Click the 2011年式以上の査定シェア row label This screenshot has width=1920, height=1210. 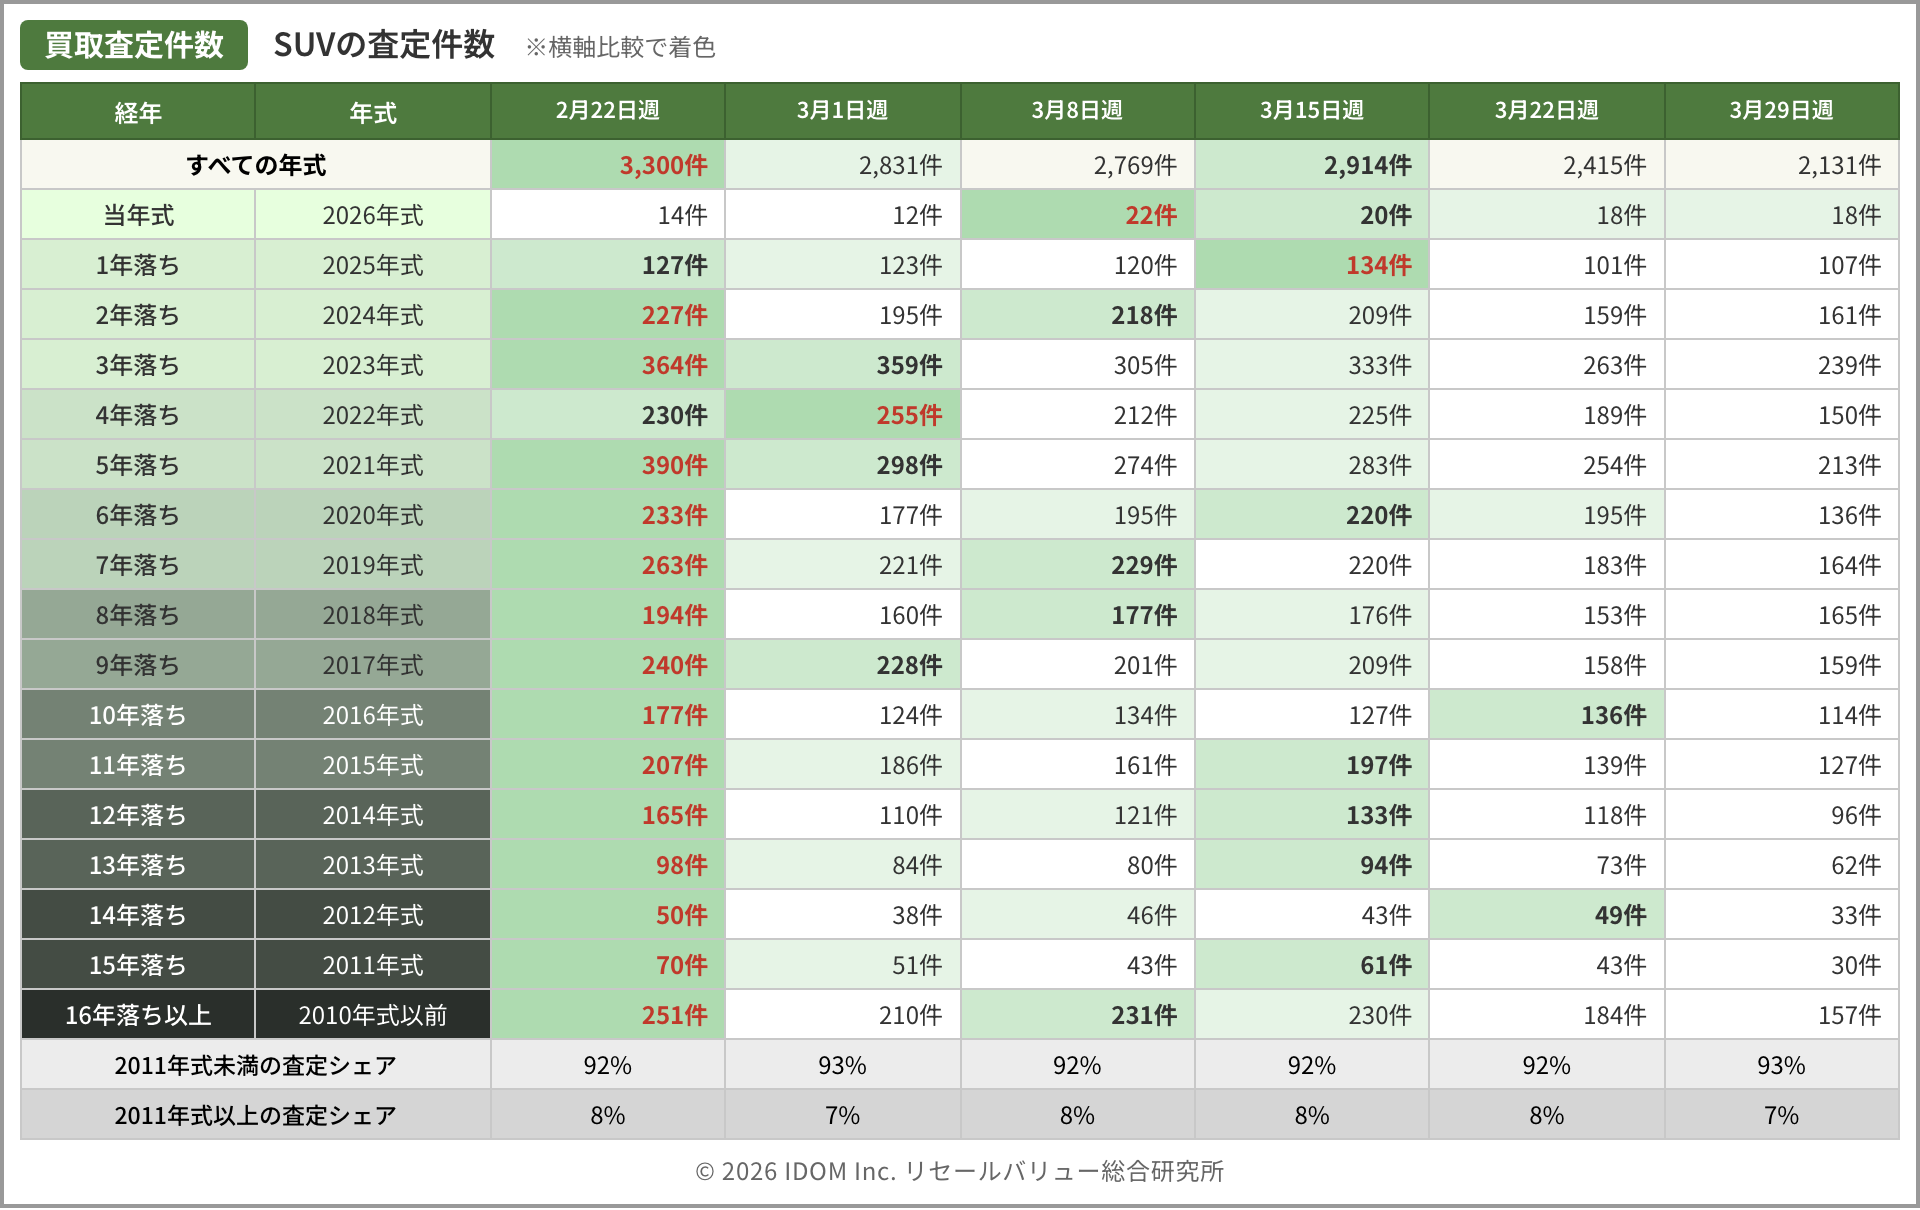coord(256,1115)
